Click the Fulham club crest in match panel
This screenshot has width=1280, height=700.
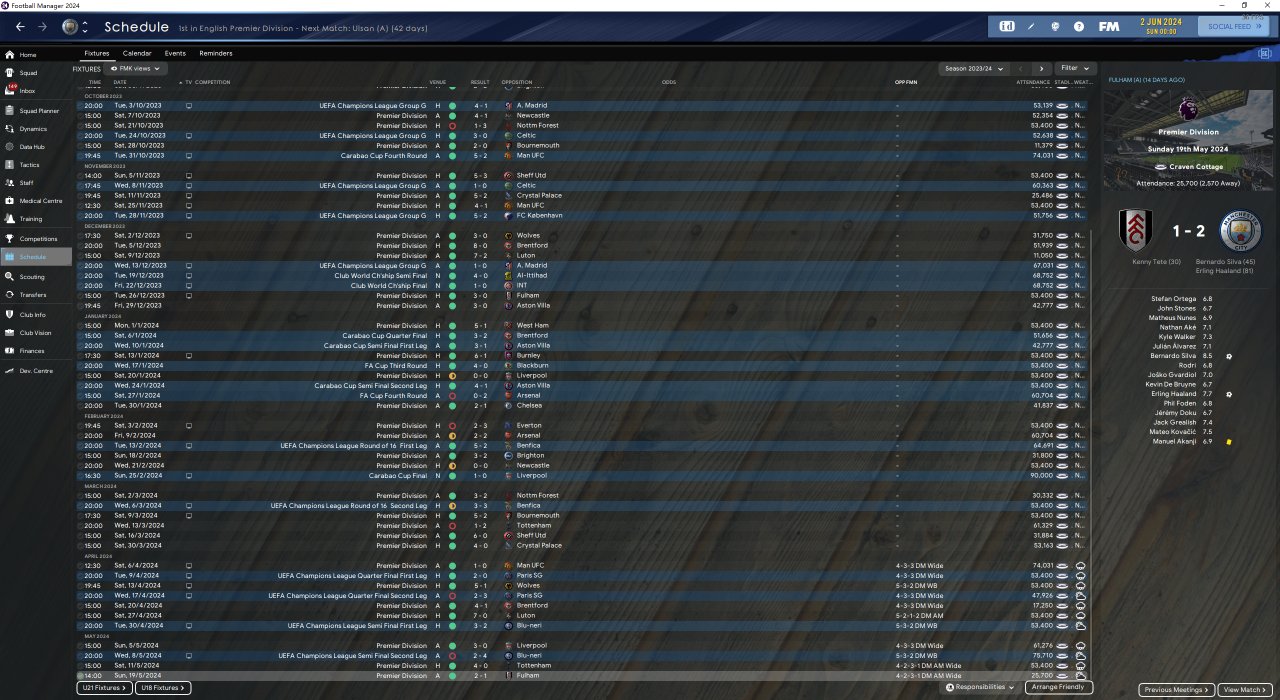[x=1135, y=230]
